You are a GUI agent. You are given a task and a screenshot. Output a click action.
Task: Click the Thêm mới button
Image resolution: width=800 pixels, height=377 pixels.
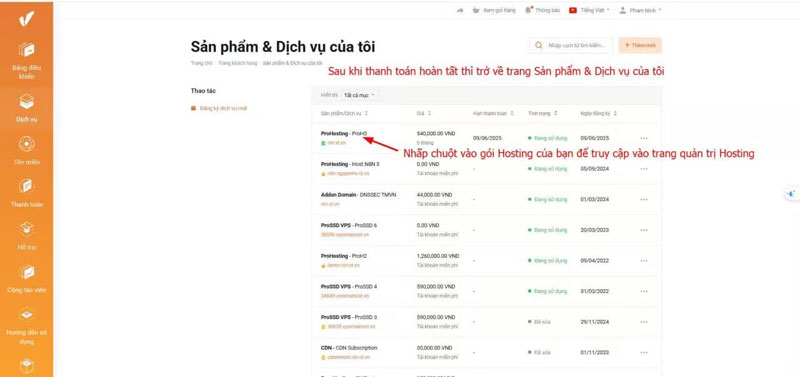coord(640,45)
